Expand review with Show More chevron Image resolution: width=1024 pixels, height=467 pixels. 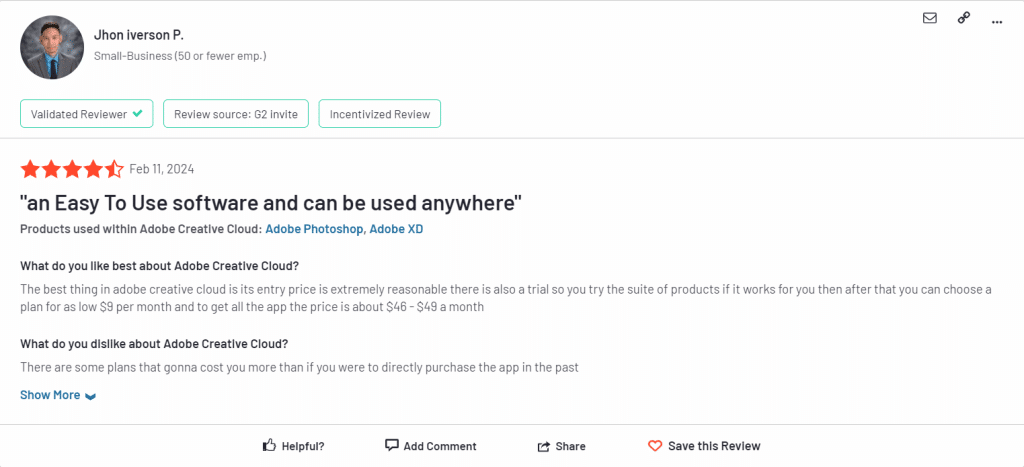(x=90, y=396)
